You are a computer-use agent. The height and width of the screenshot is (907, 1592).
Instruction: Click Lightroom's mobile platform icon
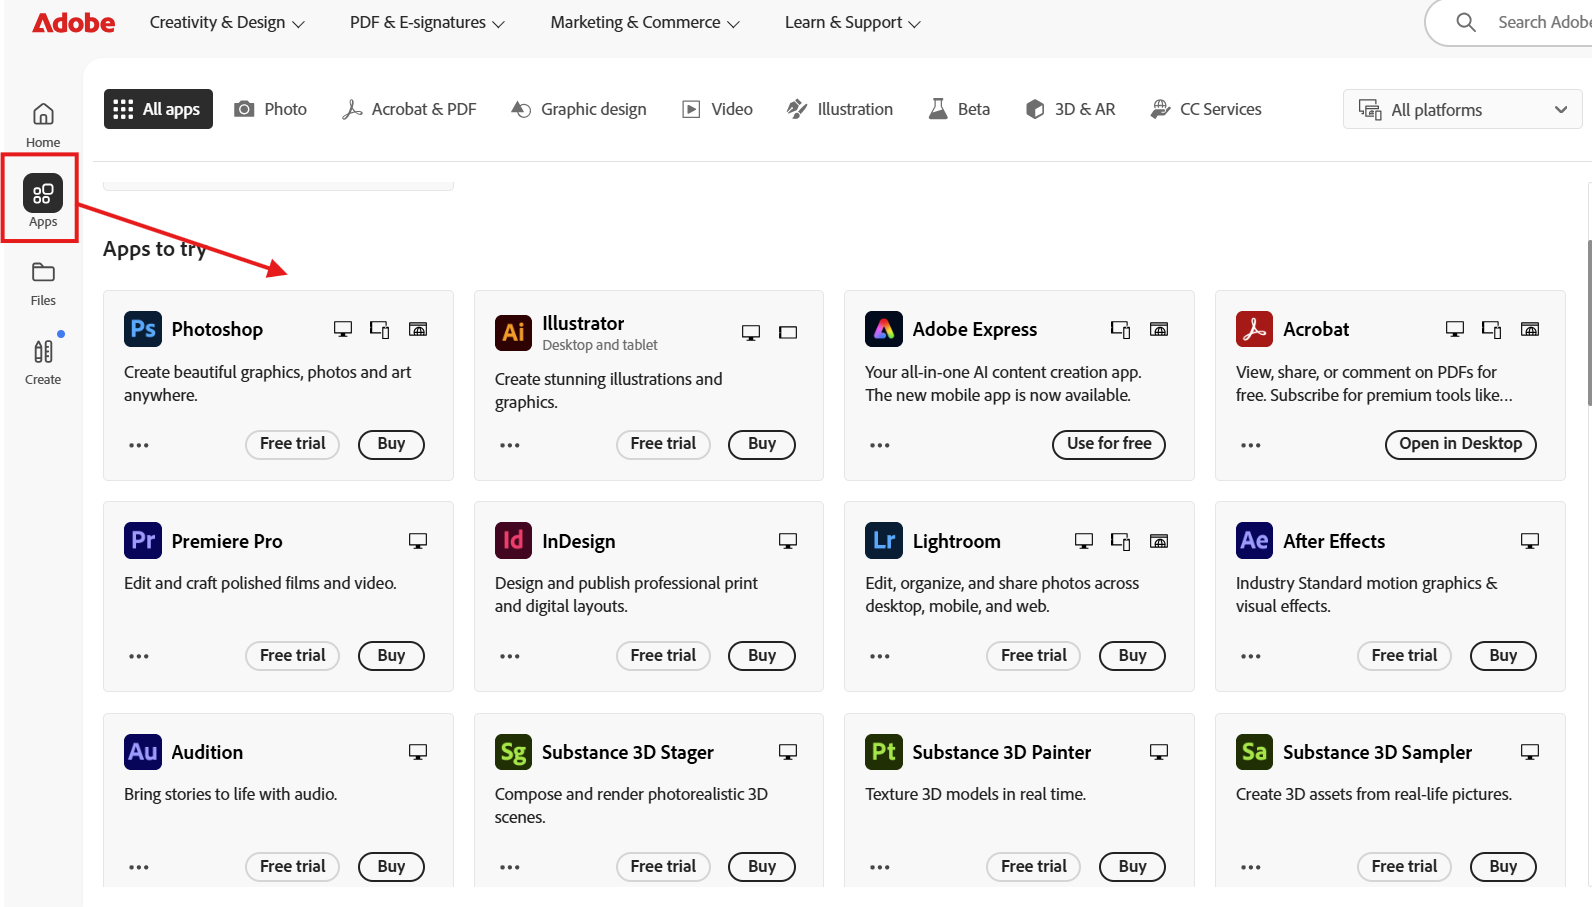[1121, 541]
